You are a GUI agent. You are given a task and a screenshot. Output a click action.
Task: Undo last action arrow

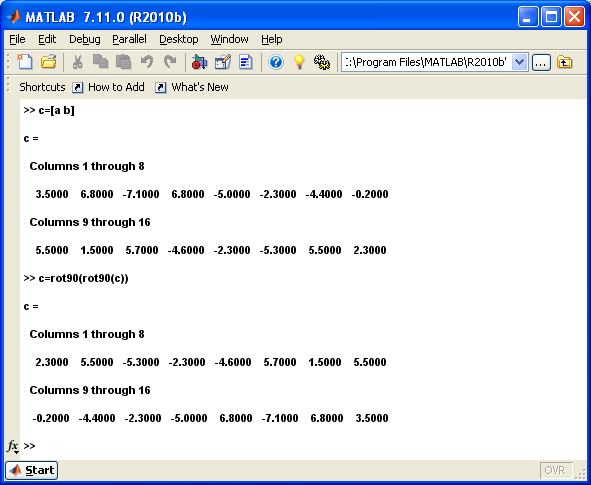(x=147, y=62)
